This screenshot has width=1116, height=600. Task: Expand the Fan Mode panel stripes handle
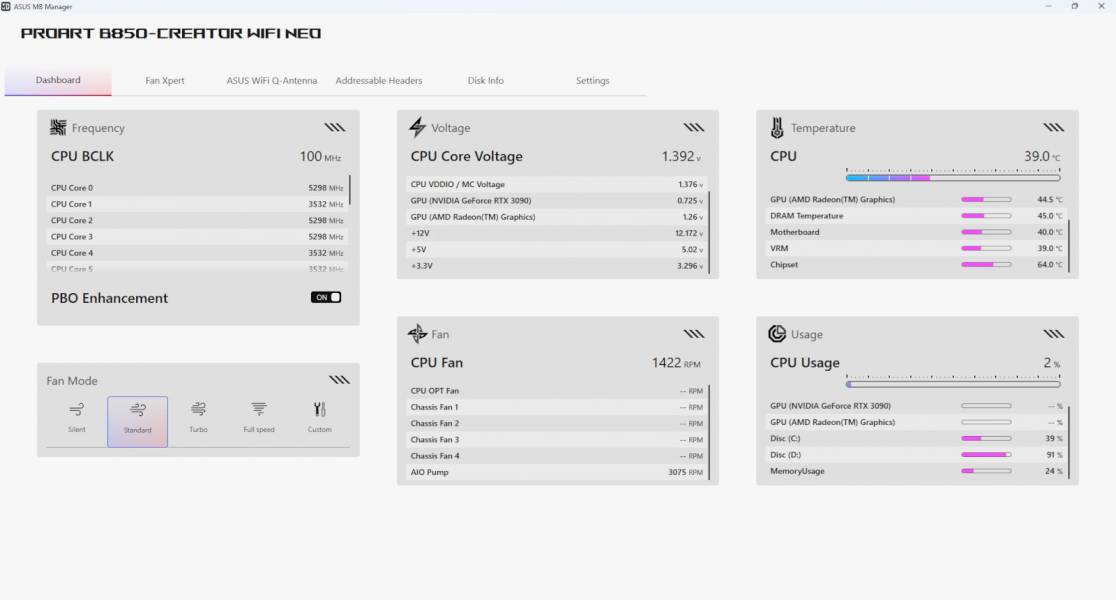[339, 379]
